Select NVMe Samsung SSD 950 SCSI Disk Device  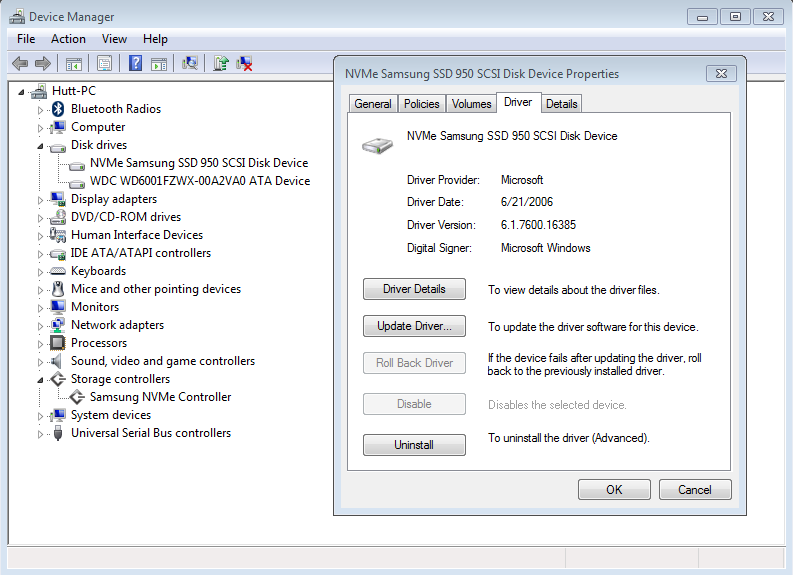click(x=199, y=163)
